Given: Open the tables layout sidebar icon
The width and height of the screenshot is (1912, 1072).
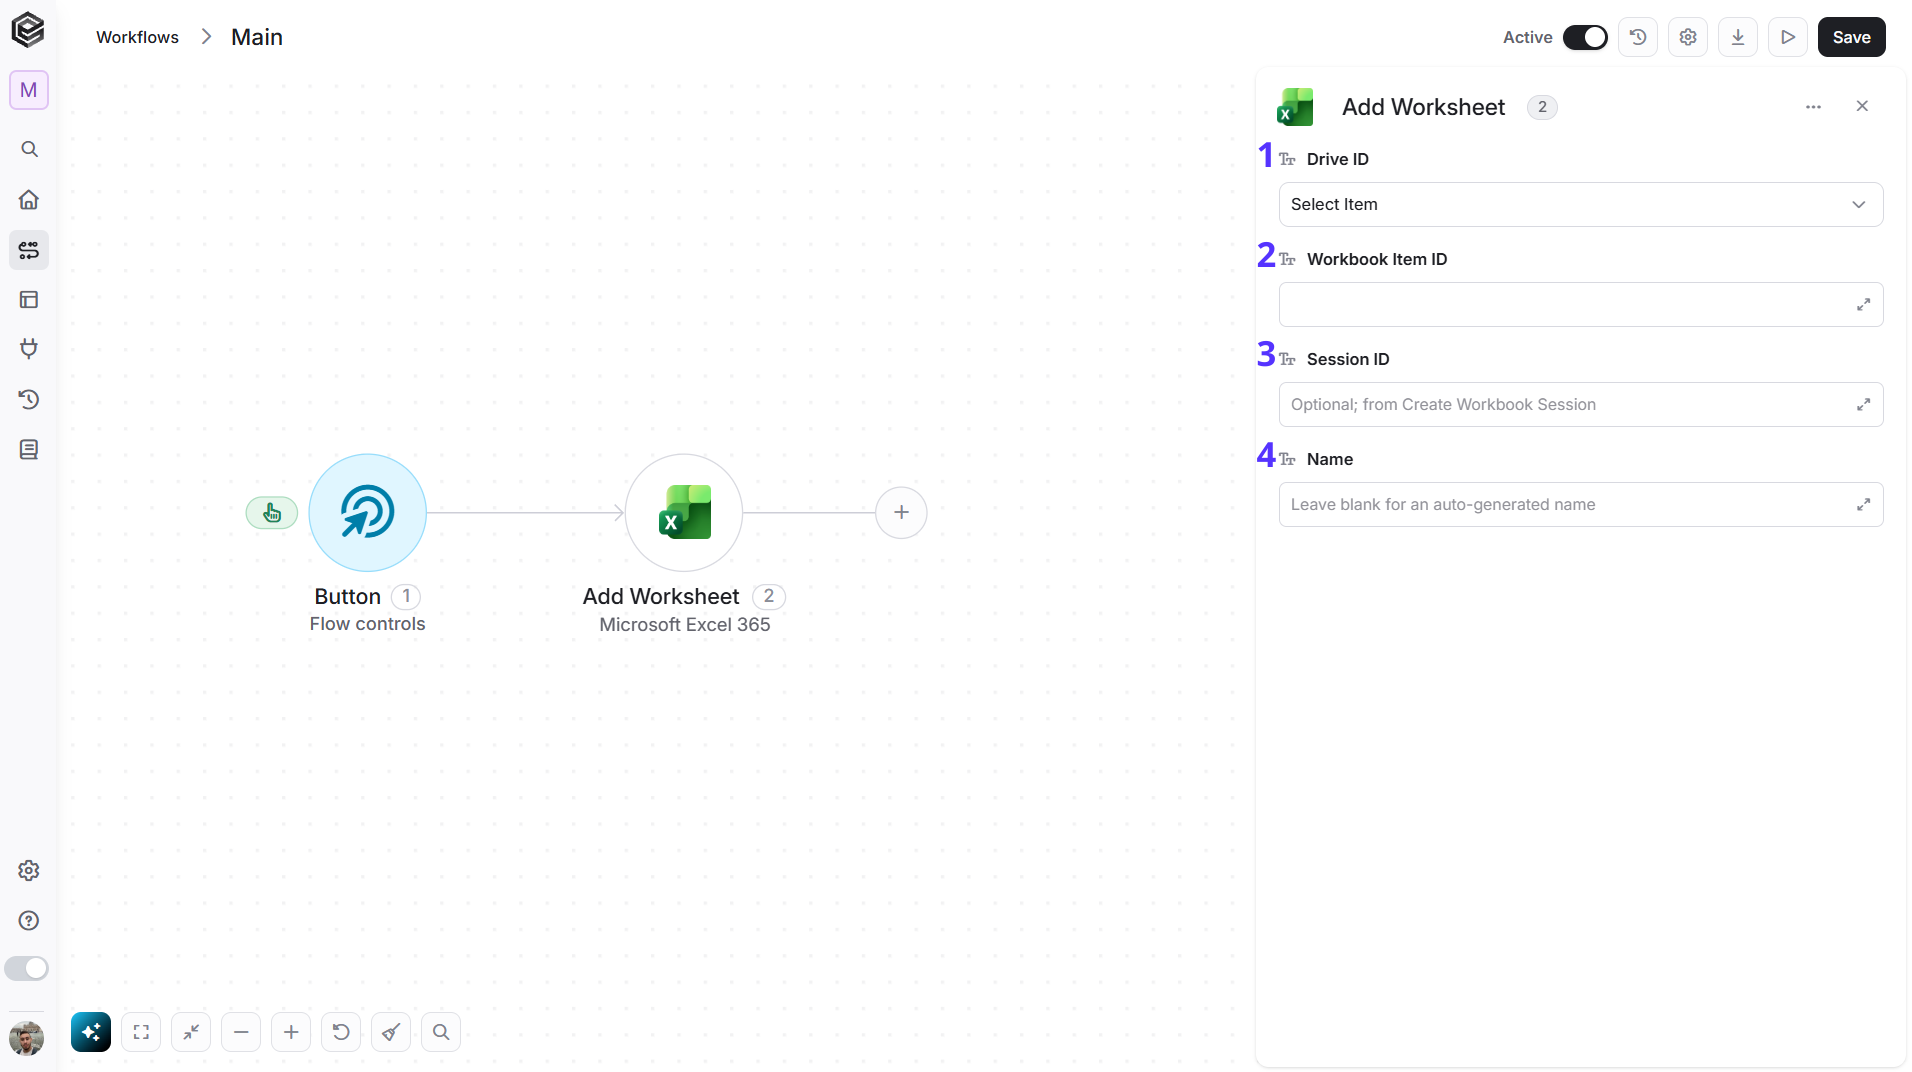Looking at the screenshot, I should [x=29, y=300].
